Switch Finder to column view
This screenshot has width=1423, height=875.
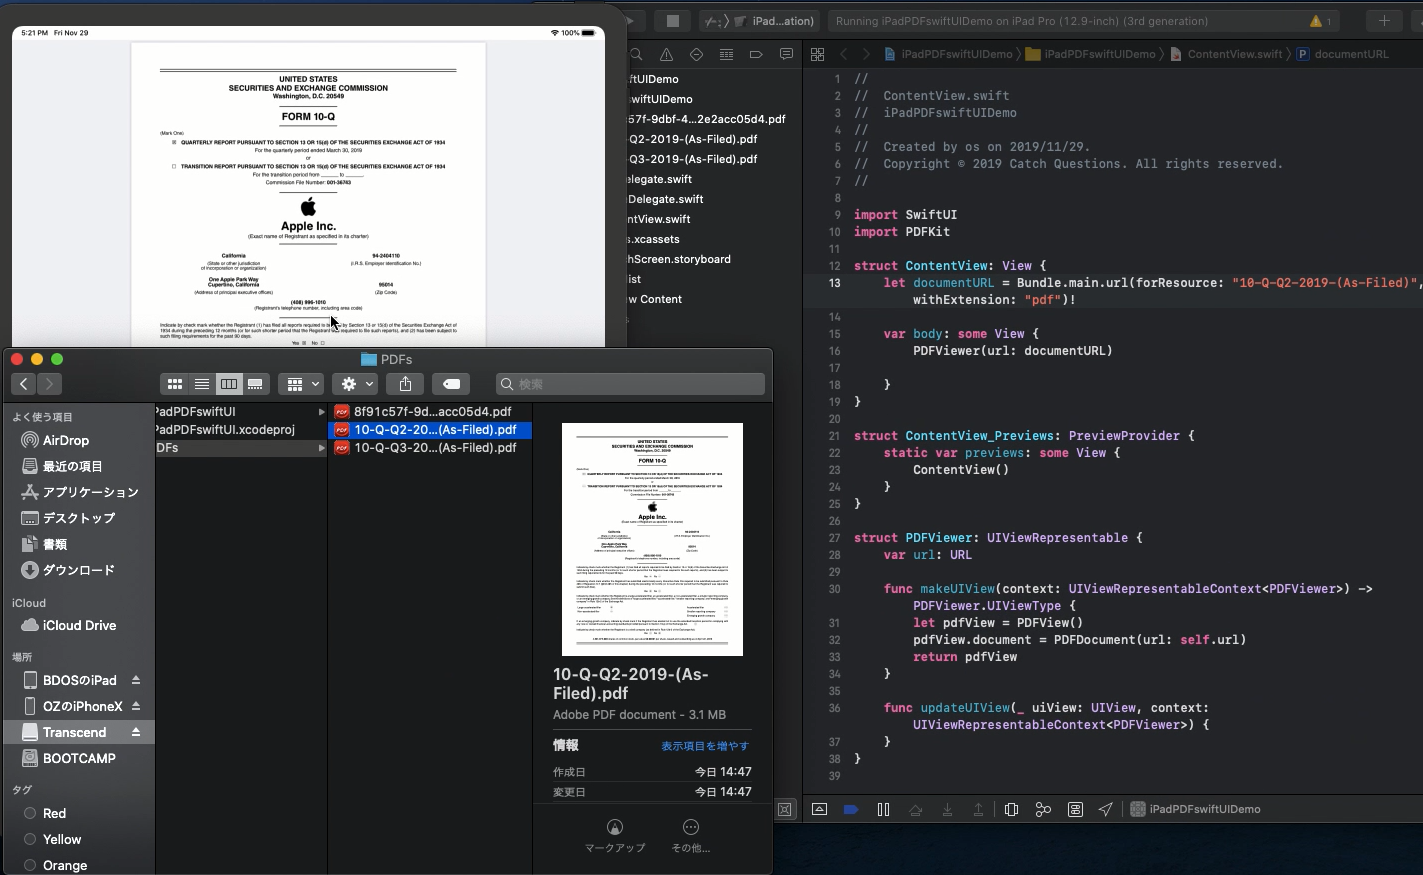(229, 384)
